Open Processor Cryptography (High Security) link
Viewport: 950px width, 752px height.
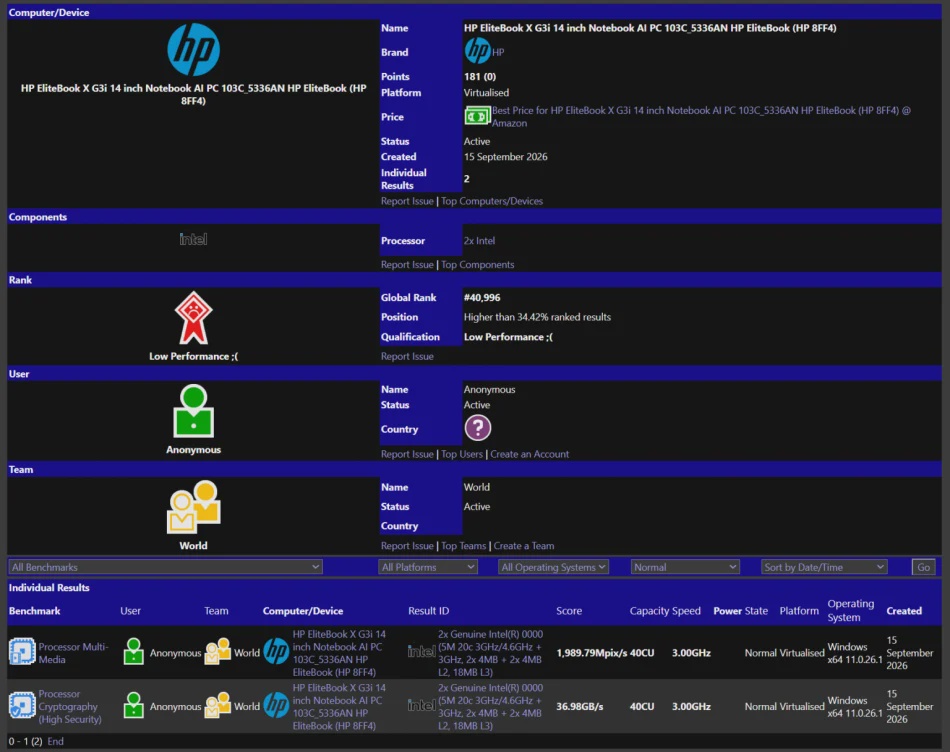pyautogui.click(x=70, y=706)
